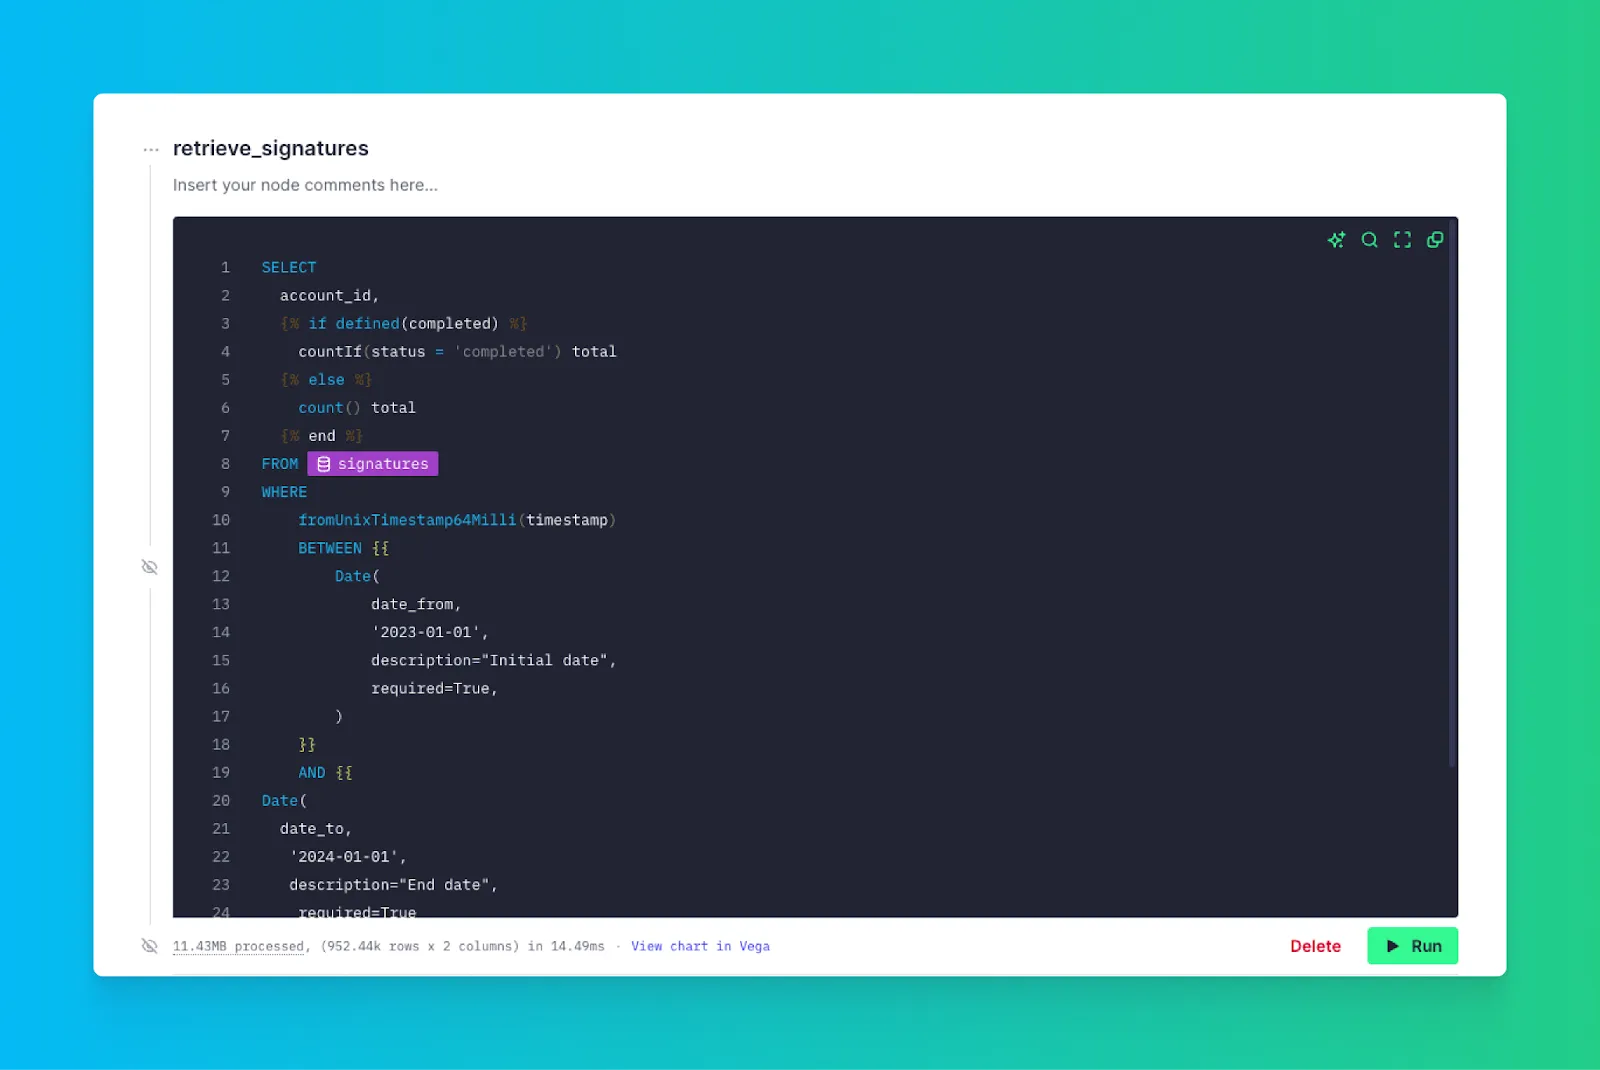Expand the code editor to fullscreen
This screenshot has height=1070, width=1600.
point(1402,240)
